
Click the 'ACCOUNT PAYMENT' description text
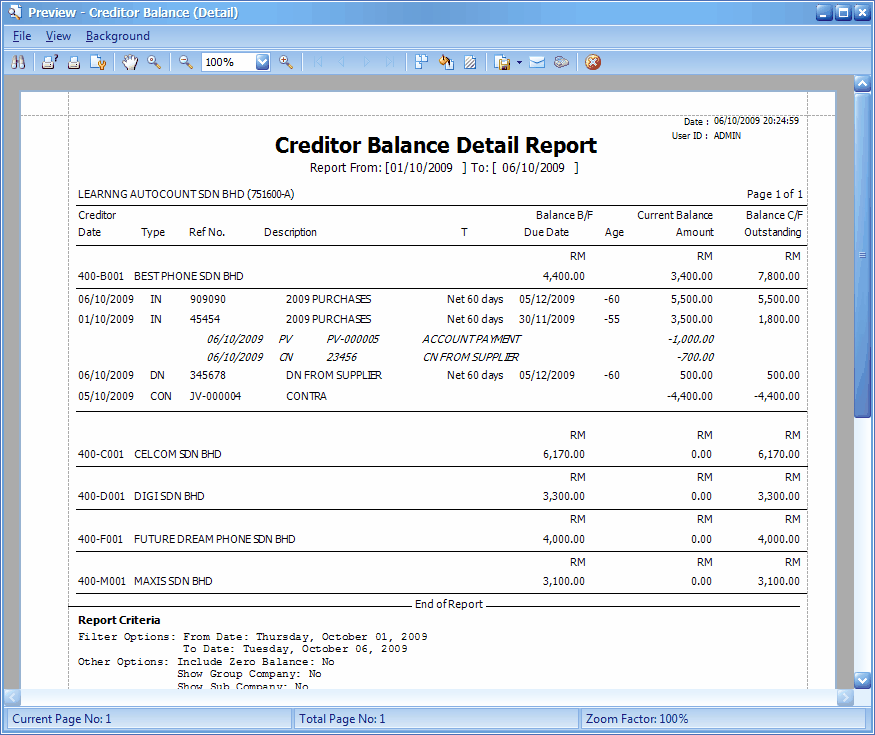pos(472,339)
